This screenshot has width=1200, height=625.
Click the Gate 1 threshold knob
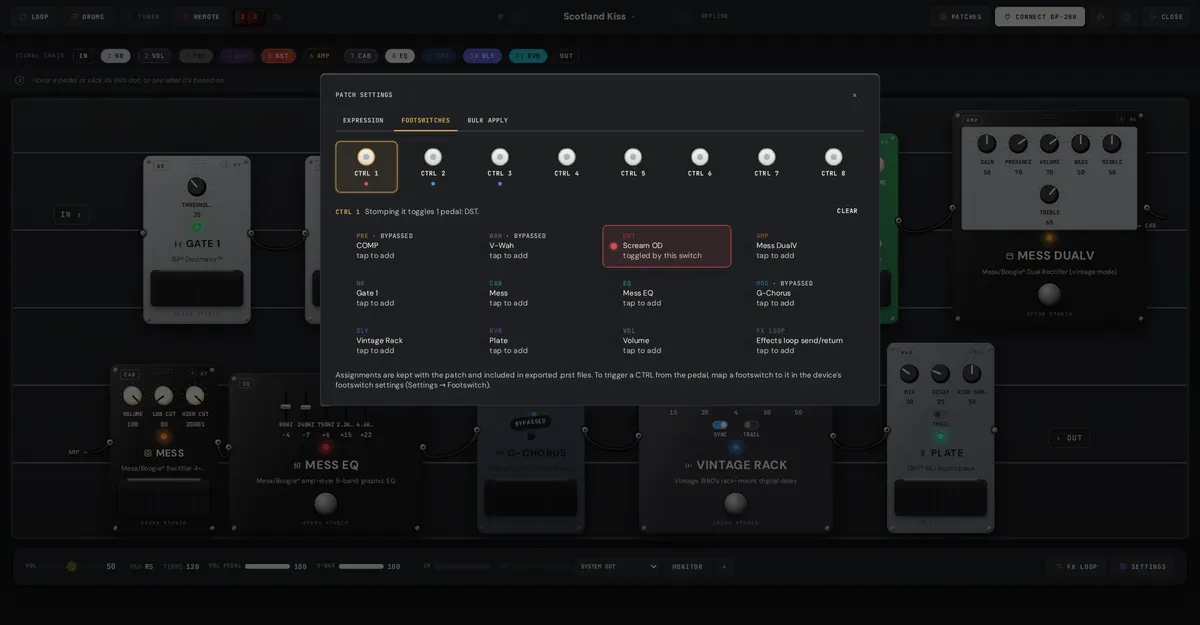point(197,187)
